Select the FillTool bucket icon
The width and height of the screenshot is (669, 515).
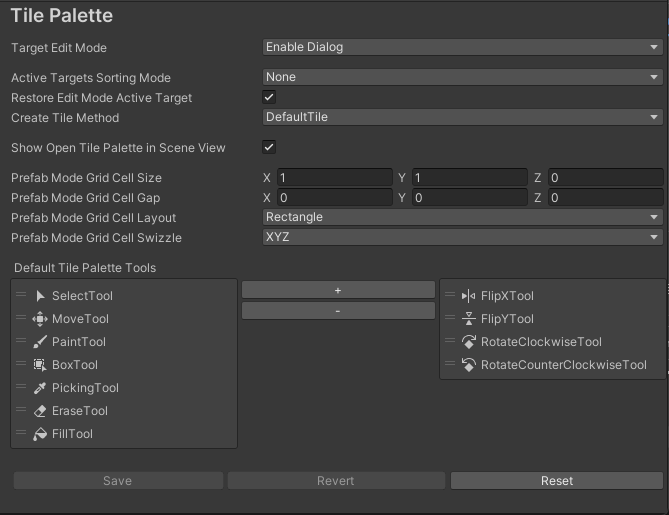point(40,434)
